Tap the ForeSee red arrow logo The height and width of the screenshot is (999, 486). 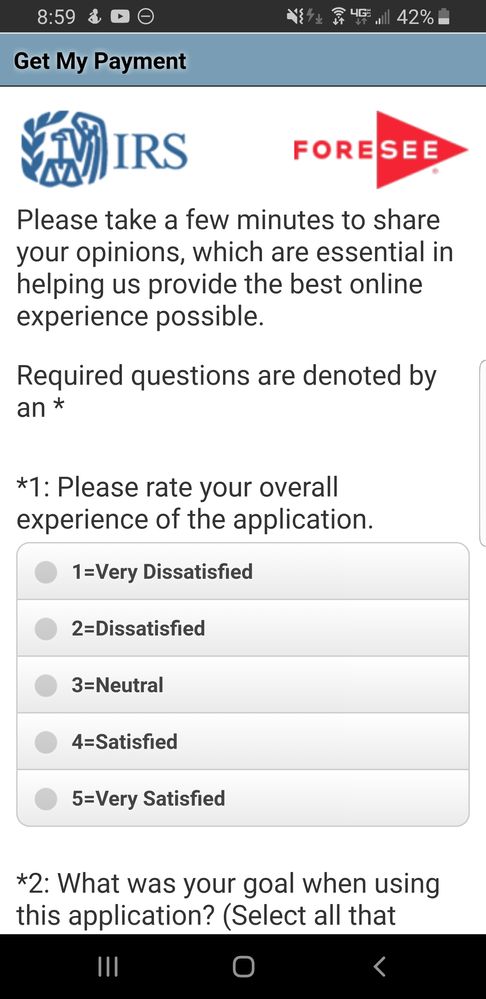pyautogui.click(x=380, y=150)
